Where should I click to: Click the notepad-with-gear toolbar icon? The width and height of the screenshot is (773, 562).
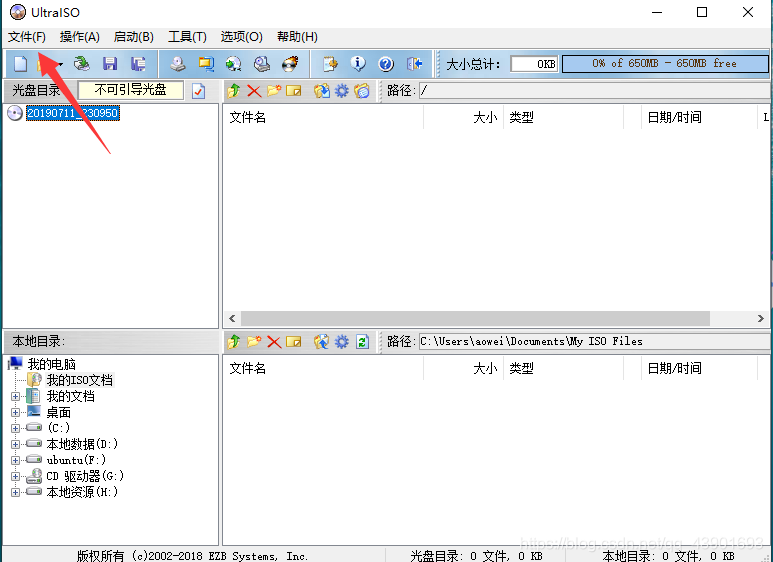(x=330, y=64)
